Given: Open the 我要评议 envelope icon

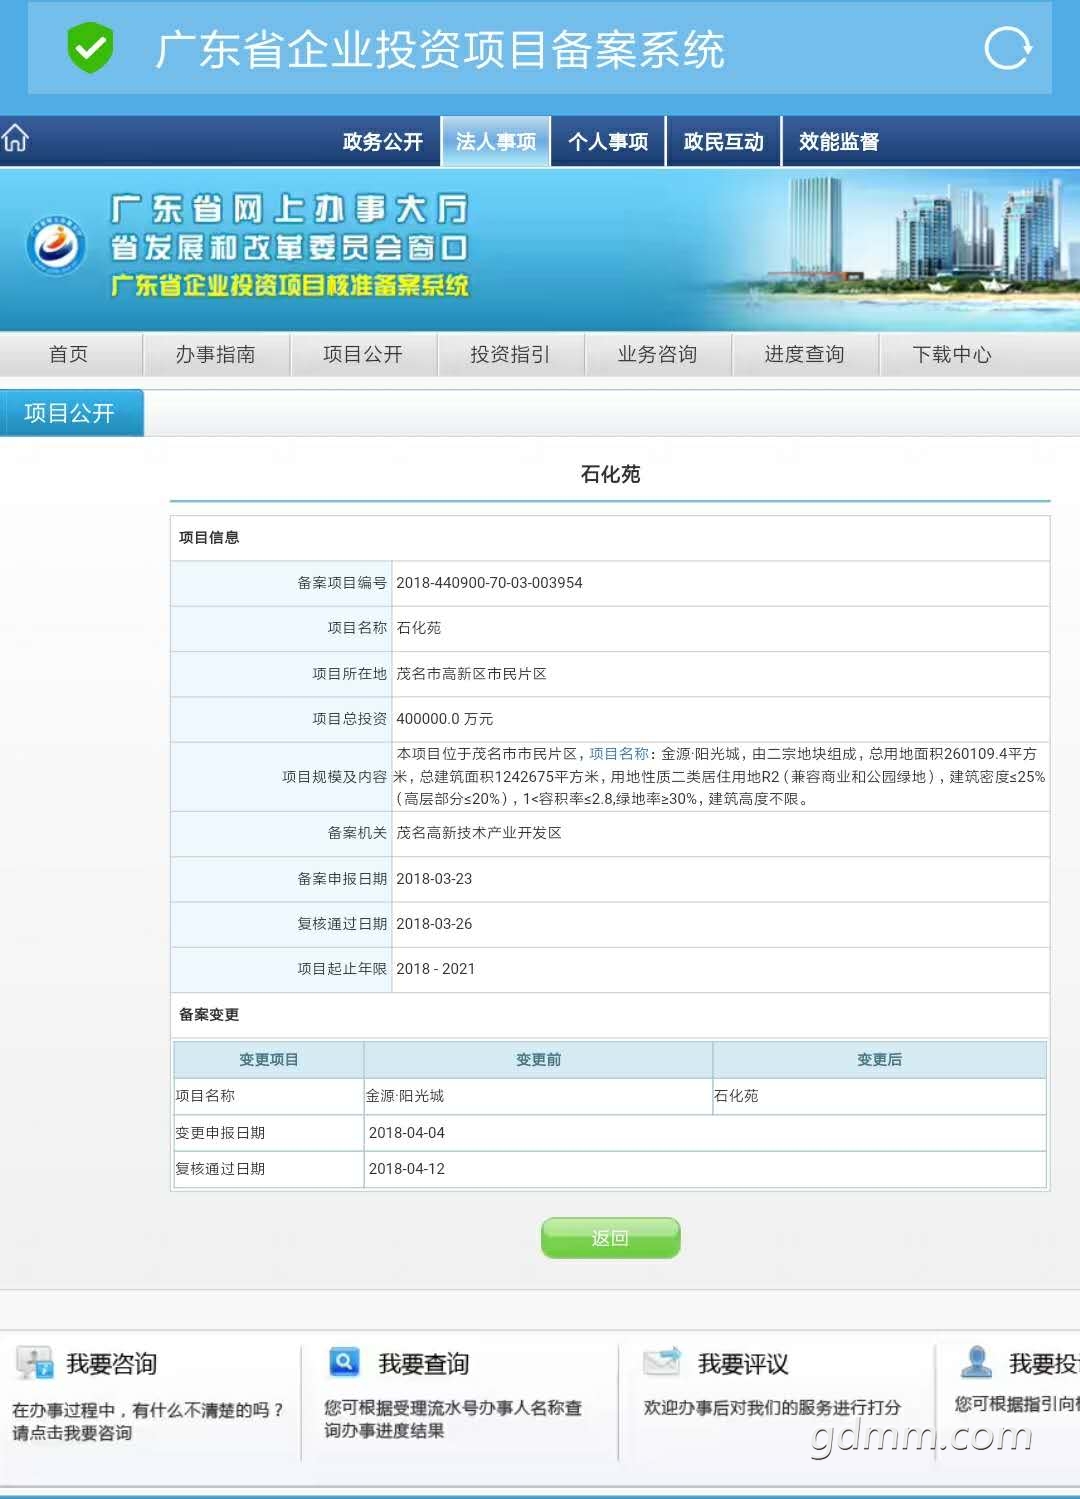Looking at the screenshot, I should click(x=661, y=1361).
